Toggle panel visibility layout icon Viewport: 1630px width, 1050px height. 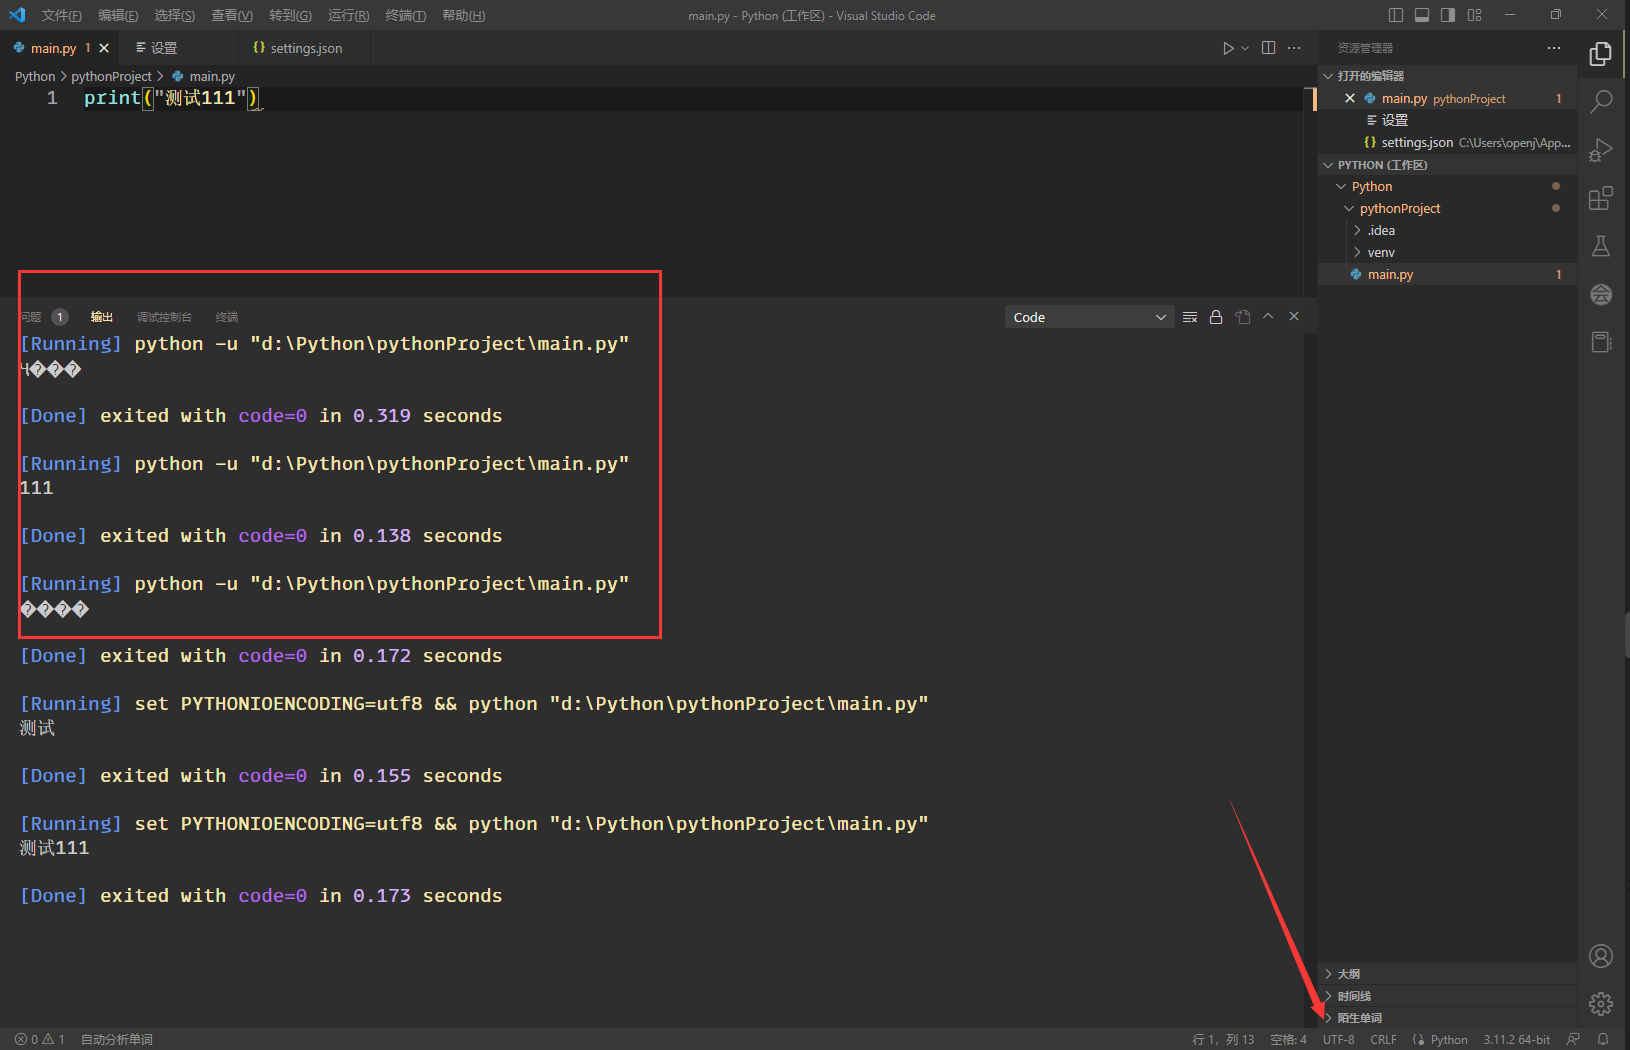pos(1422,15)
